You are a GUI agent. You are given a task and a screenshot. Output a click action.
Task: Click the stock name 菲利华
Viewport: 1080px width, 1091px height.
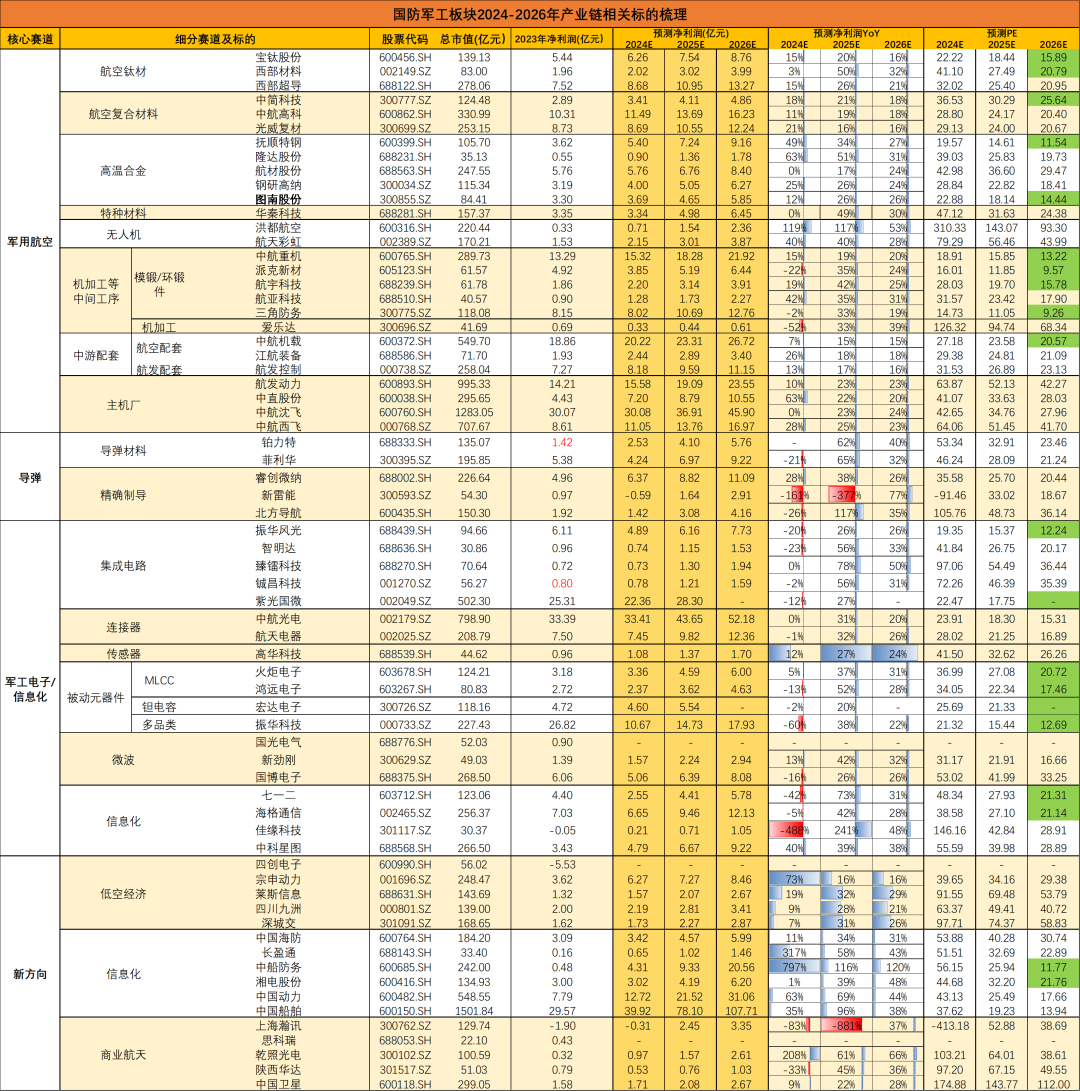278,459
